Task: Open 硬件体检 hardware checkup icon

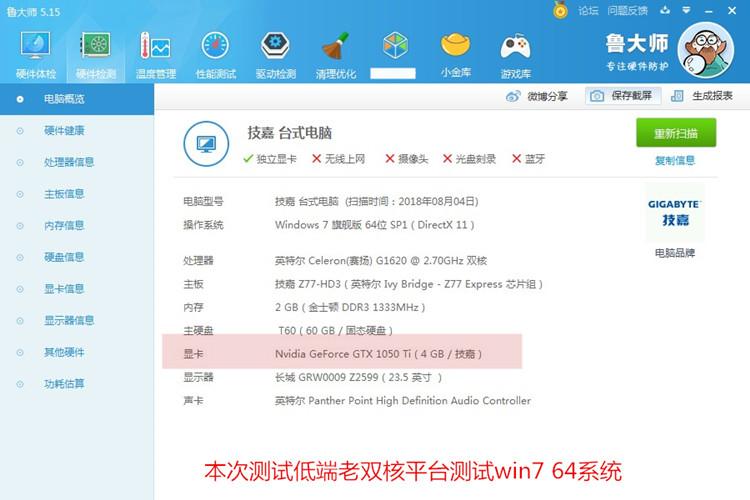Action: (35, 55)
